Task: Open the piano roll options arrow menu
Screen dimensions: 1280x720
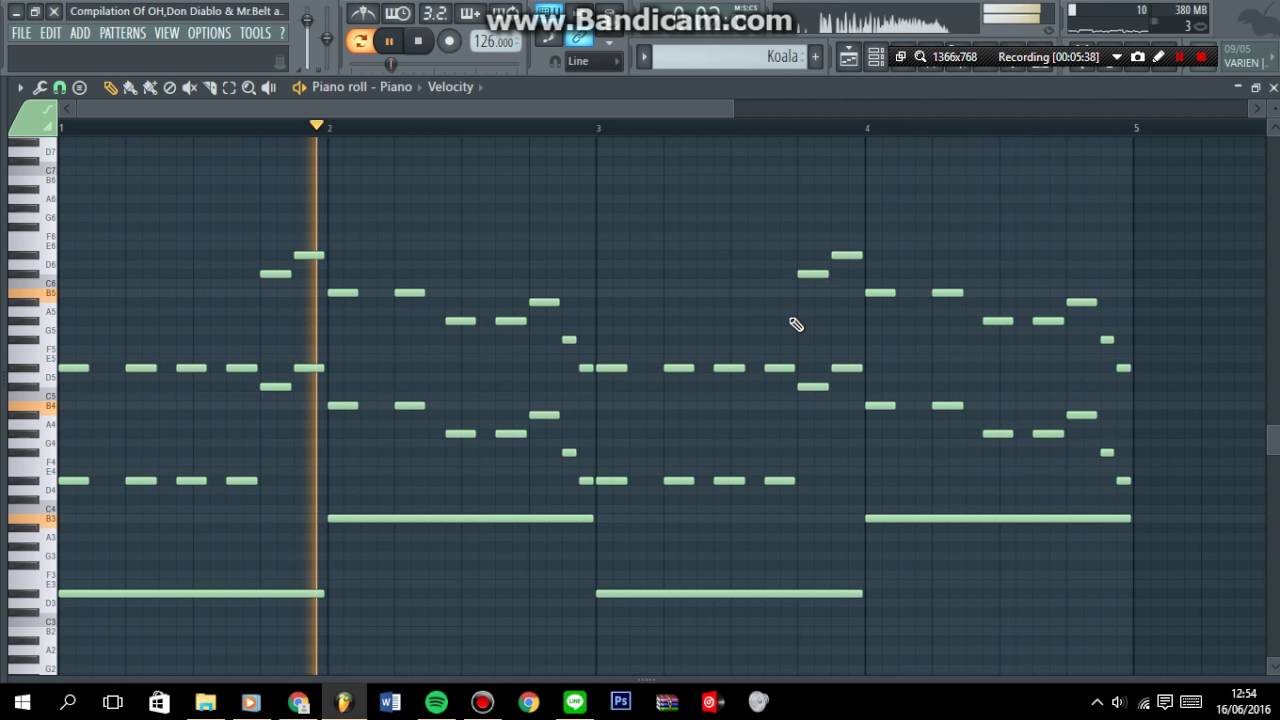Action: click(20, 88)
